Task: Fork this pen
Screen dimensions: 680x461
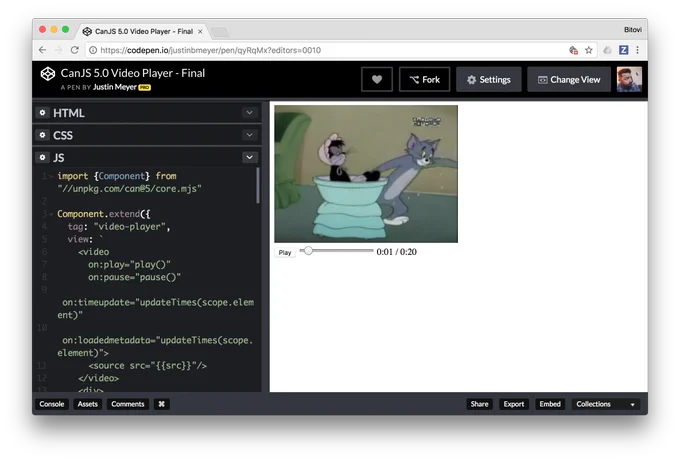Action: [x=425, y=79]
